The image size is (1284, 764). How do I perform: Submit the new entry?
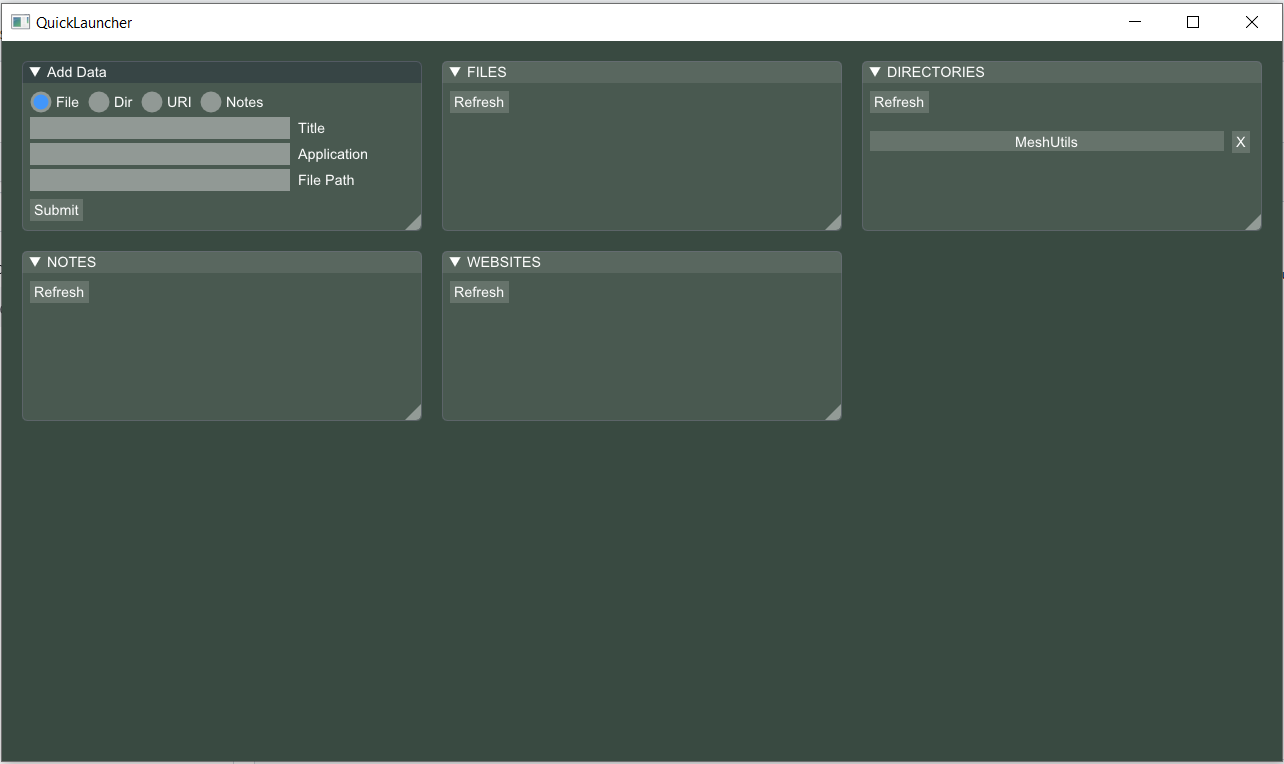coord(55,209)
